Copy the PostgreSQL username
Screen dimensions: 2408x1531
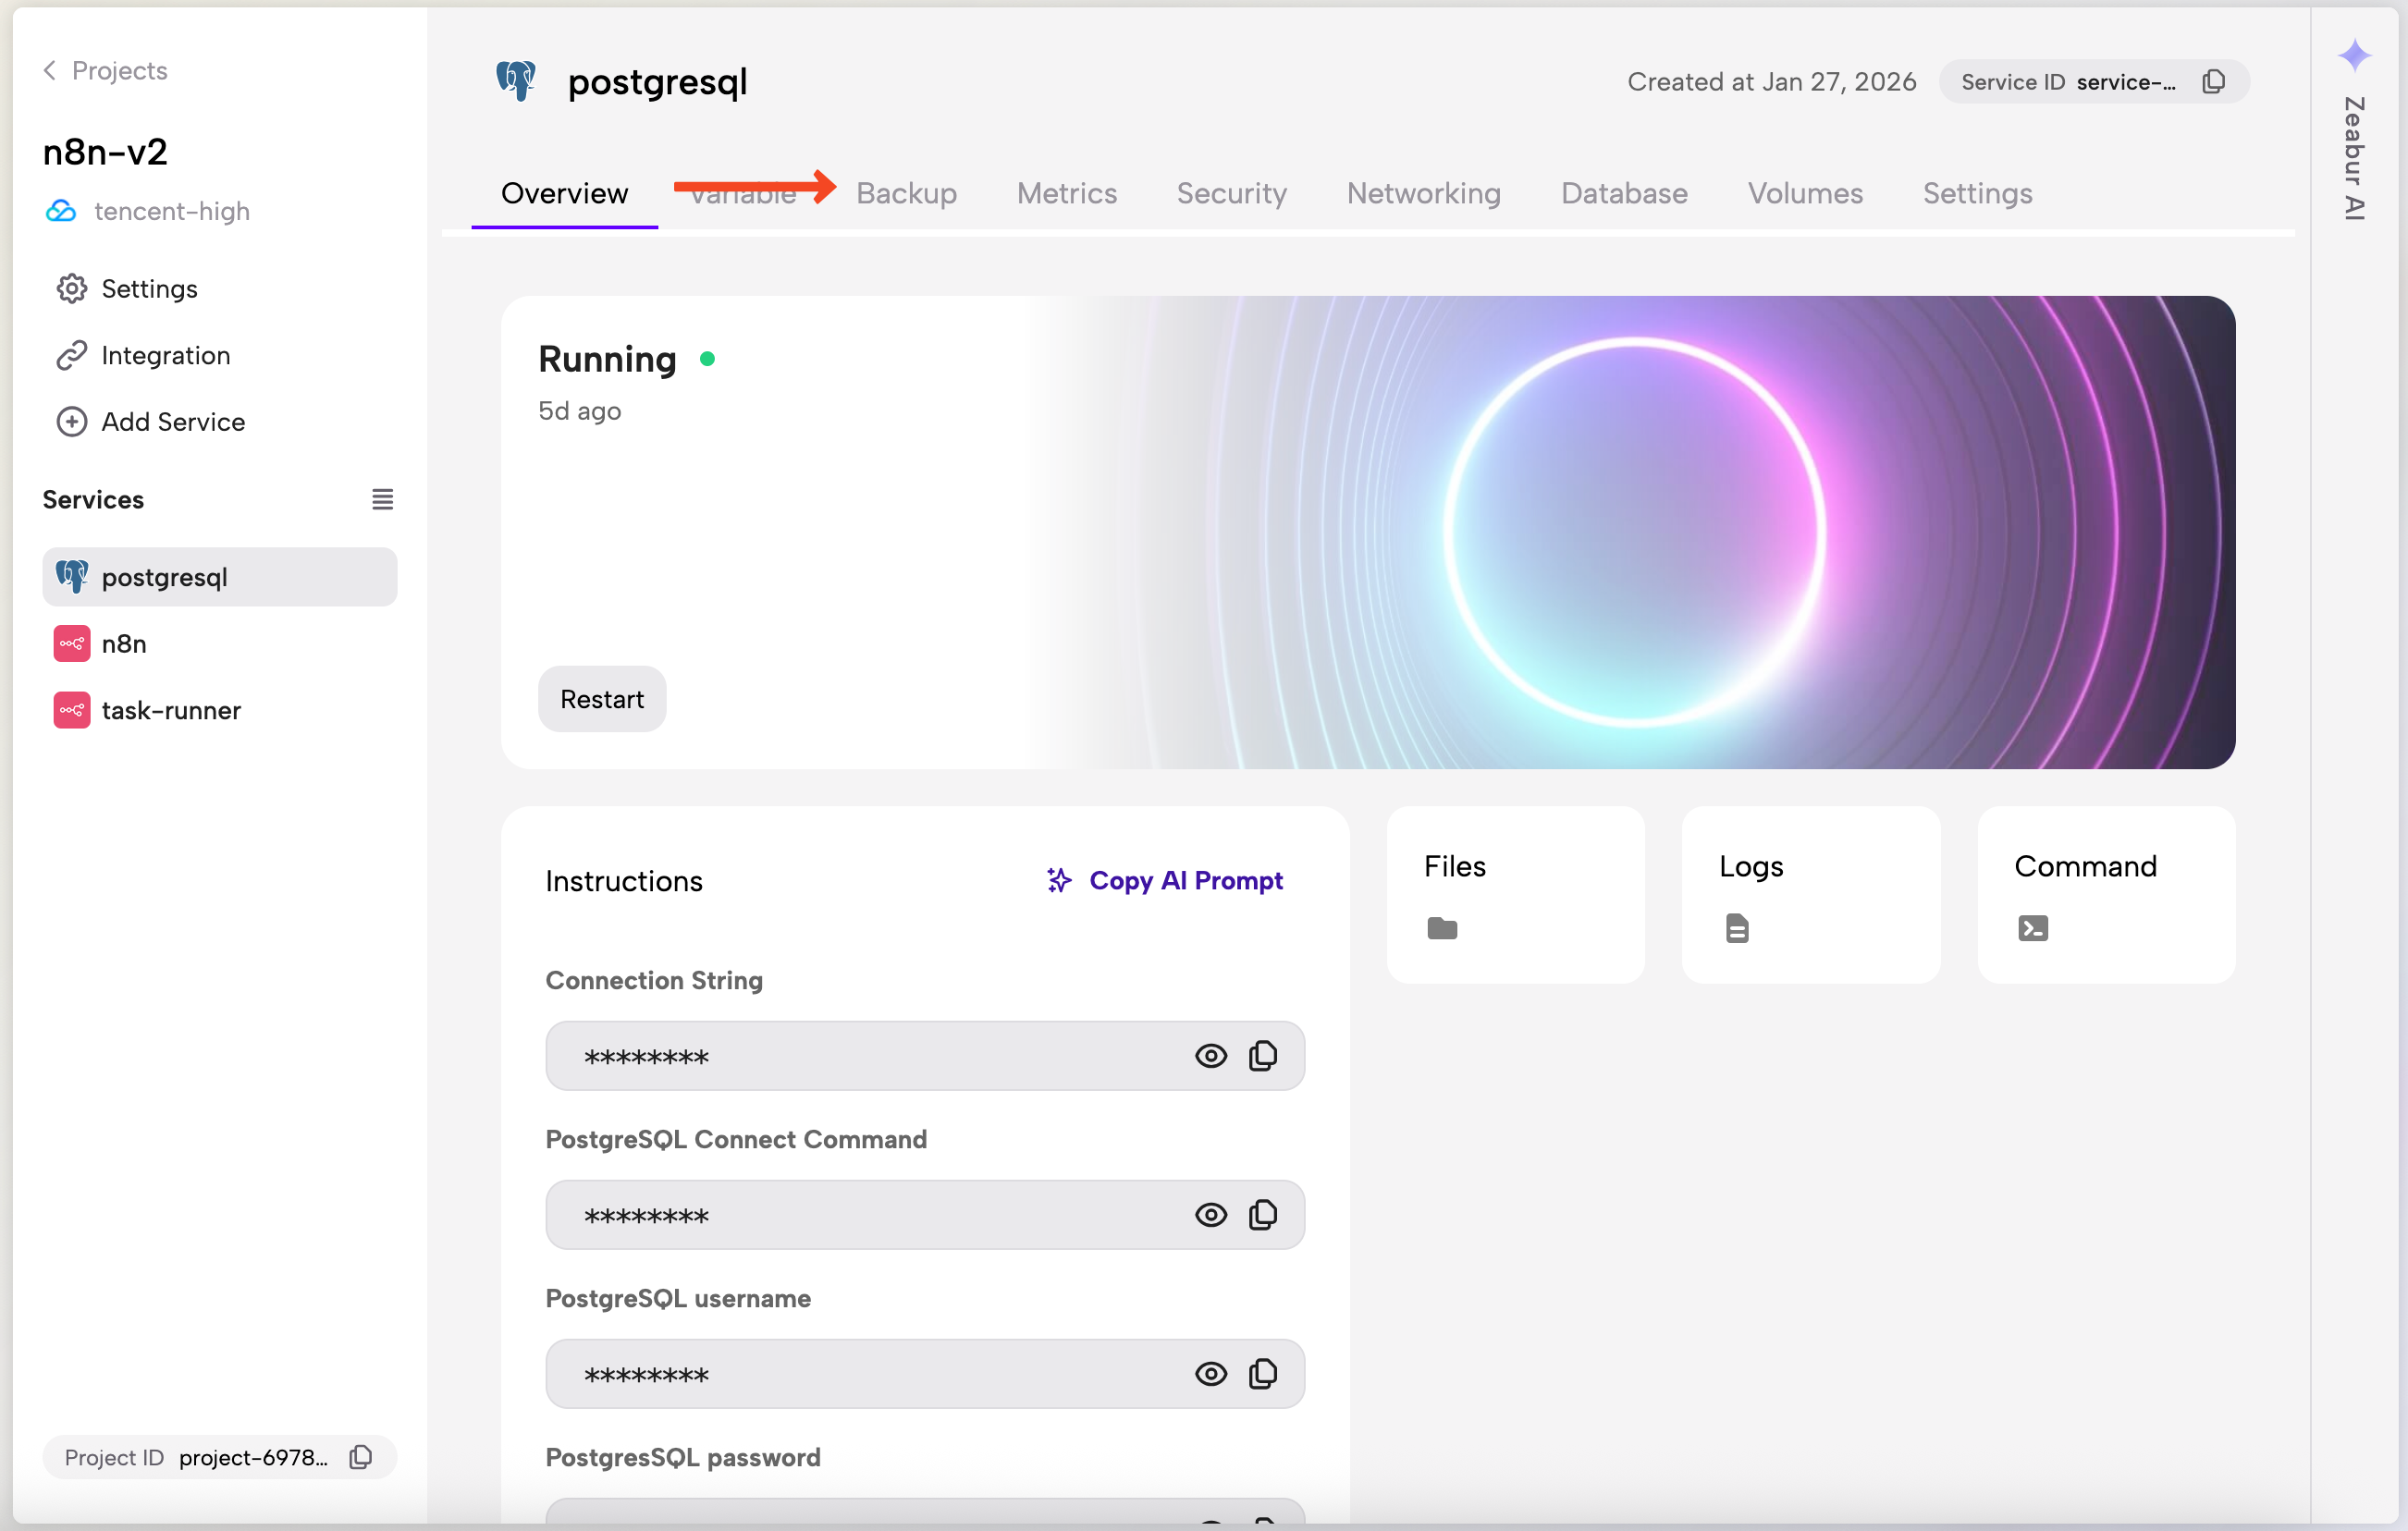1263,1374
